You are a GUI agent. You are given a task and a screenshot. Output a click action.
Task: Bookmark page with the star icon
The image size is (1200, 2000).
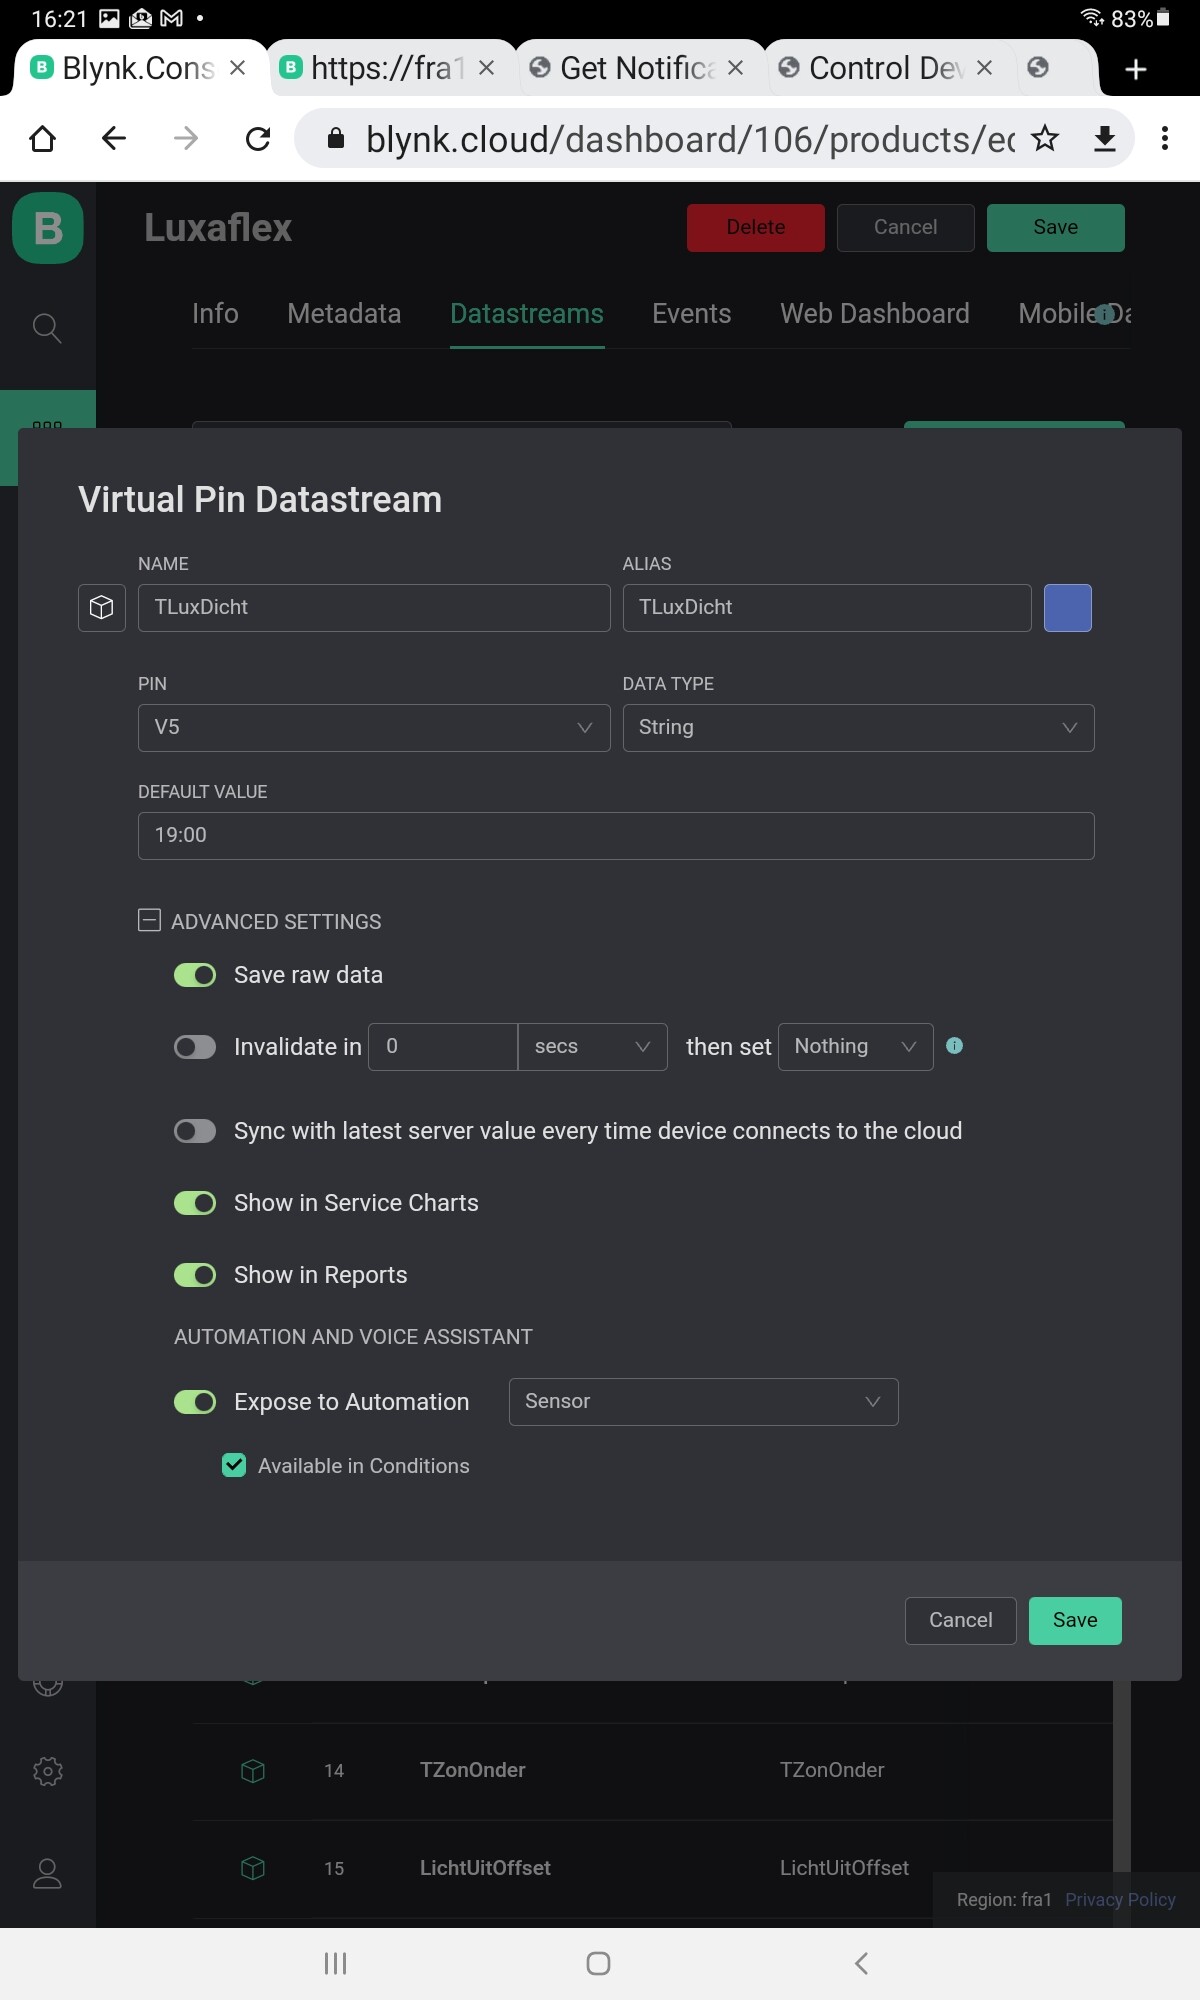[1045, 138]
